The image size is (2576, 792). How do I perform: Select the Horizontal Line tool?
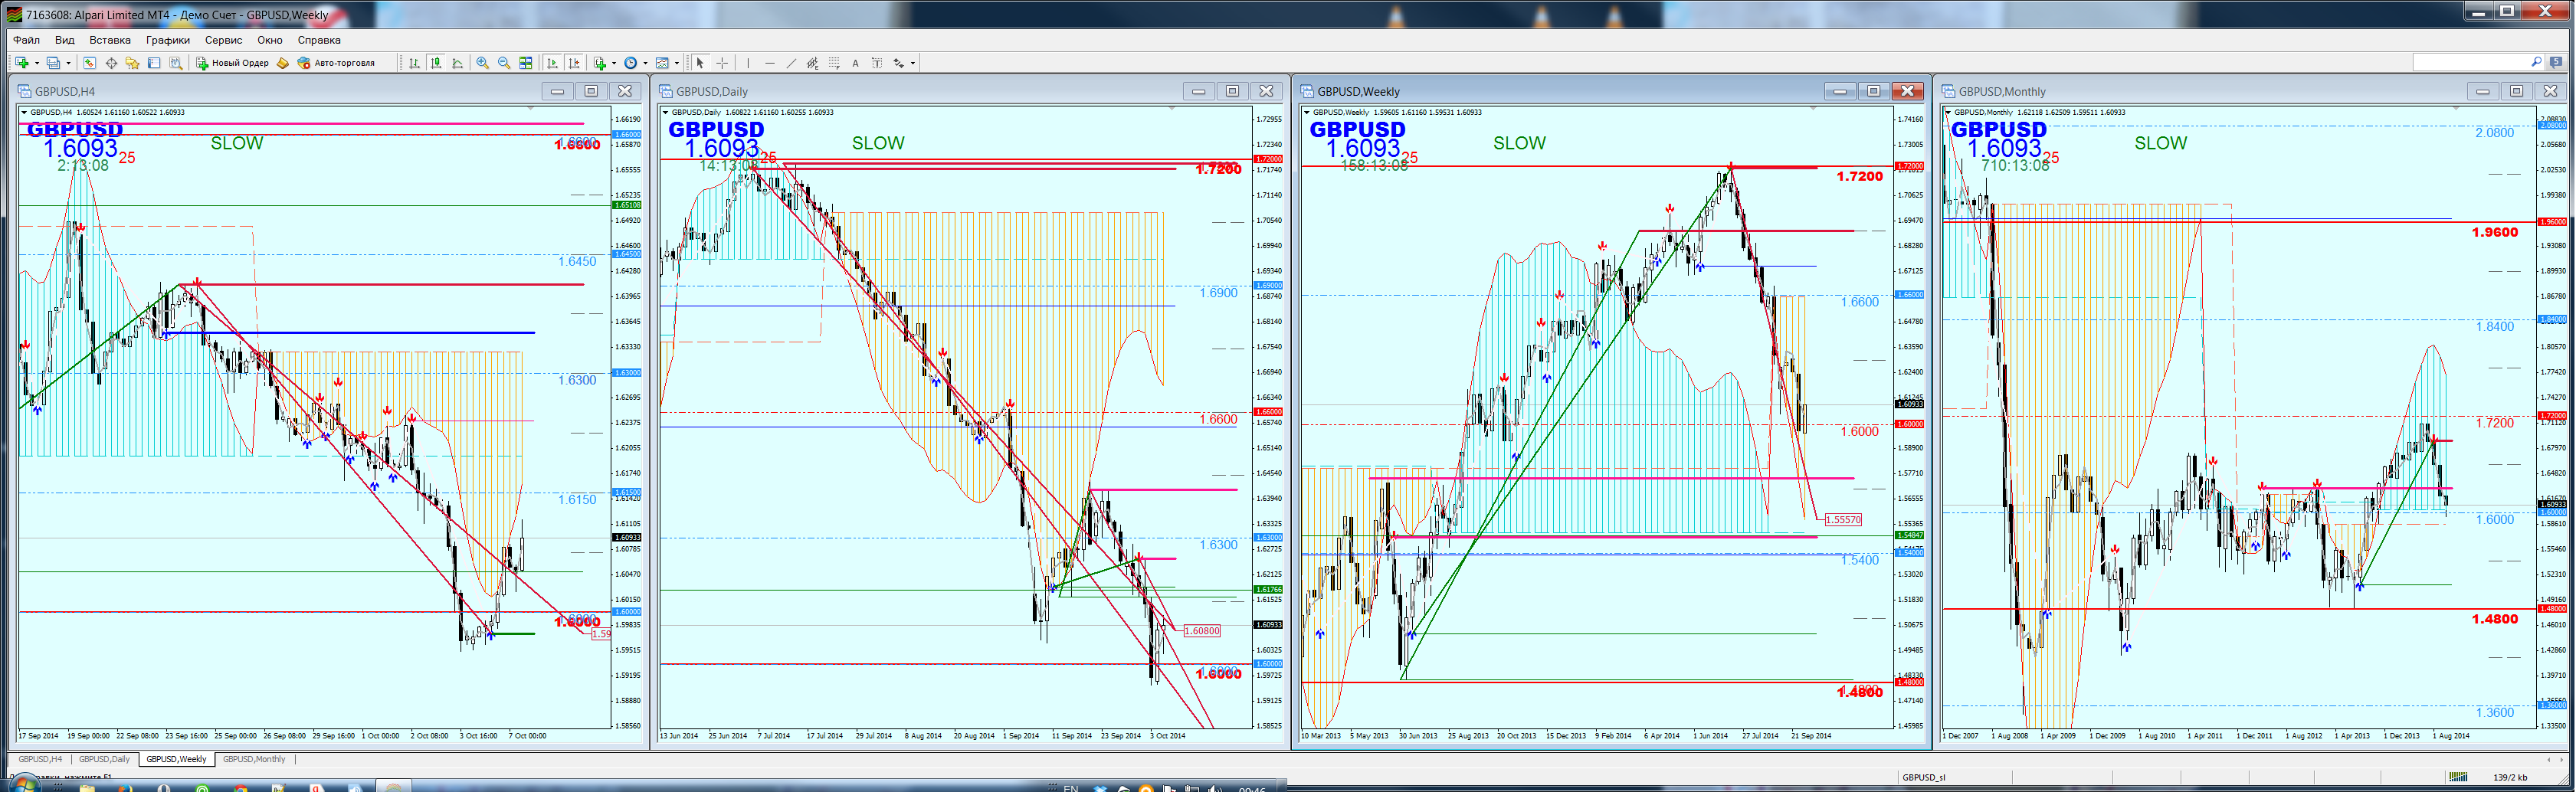770,63
